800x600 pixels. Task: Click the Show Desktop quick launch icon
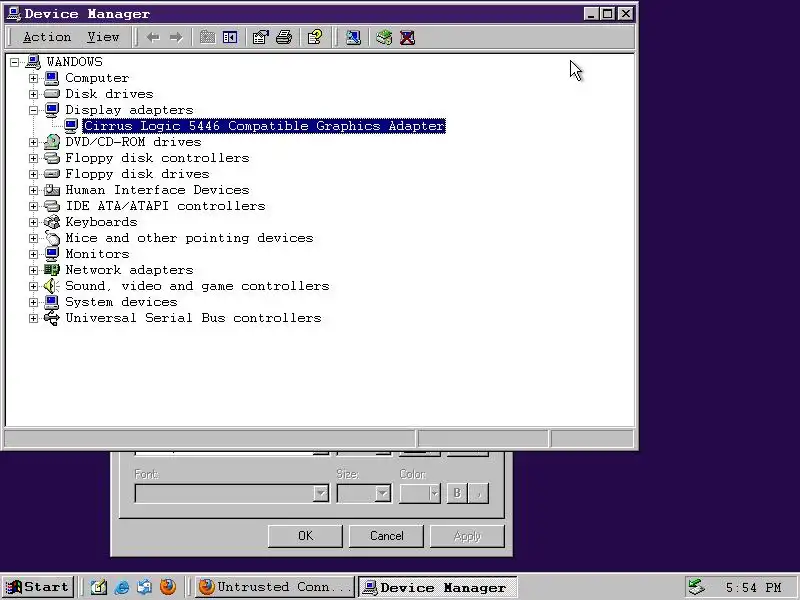tap(98, 587)
